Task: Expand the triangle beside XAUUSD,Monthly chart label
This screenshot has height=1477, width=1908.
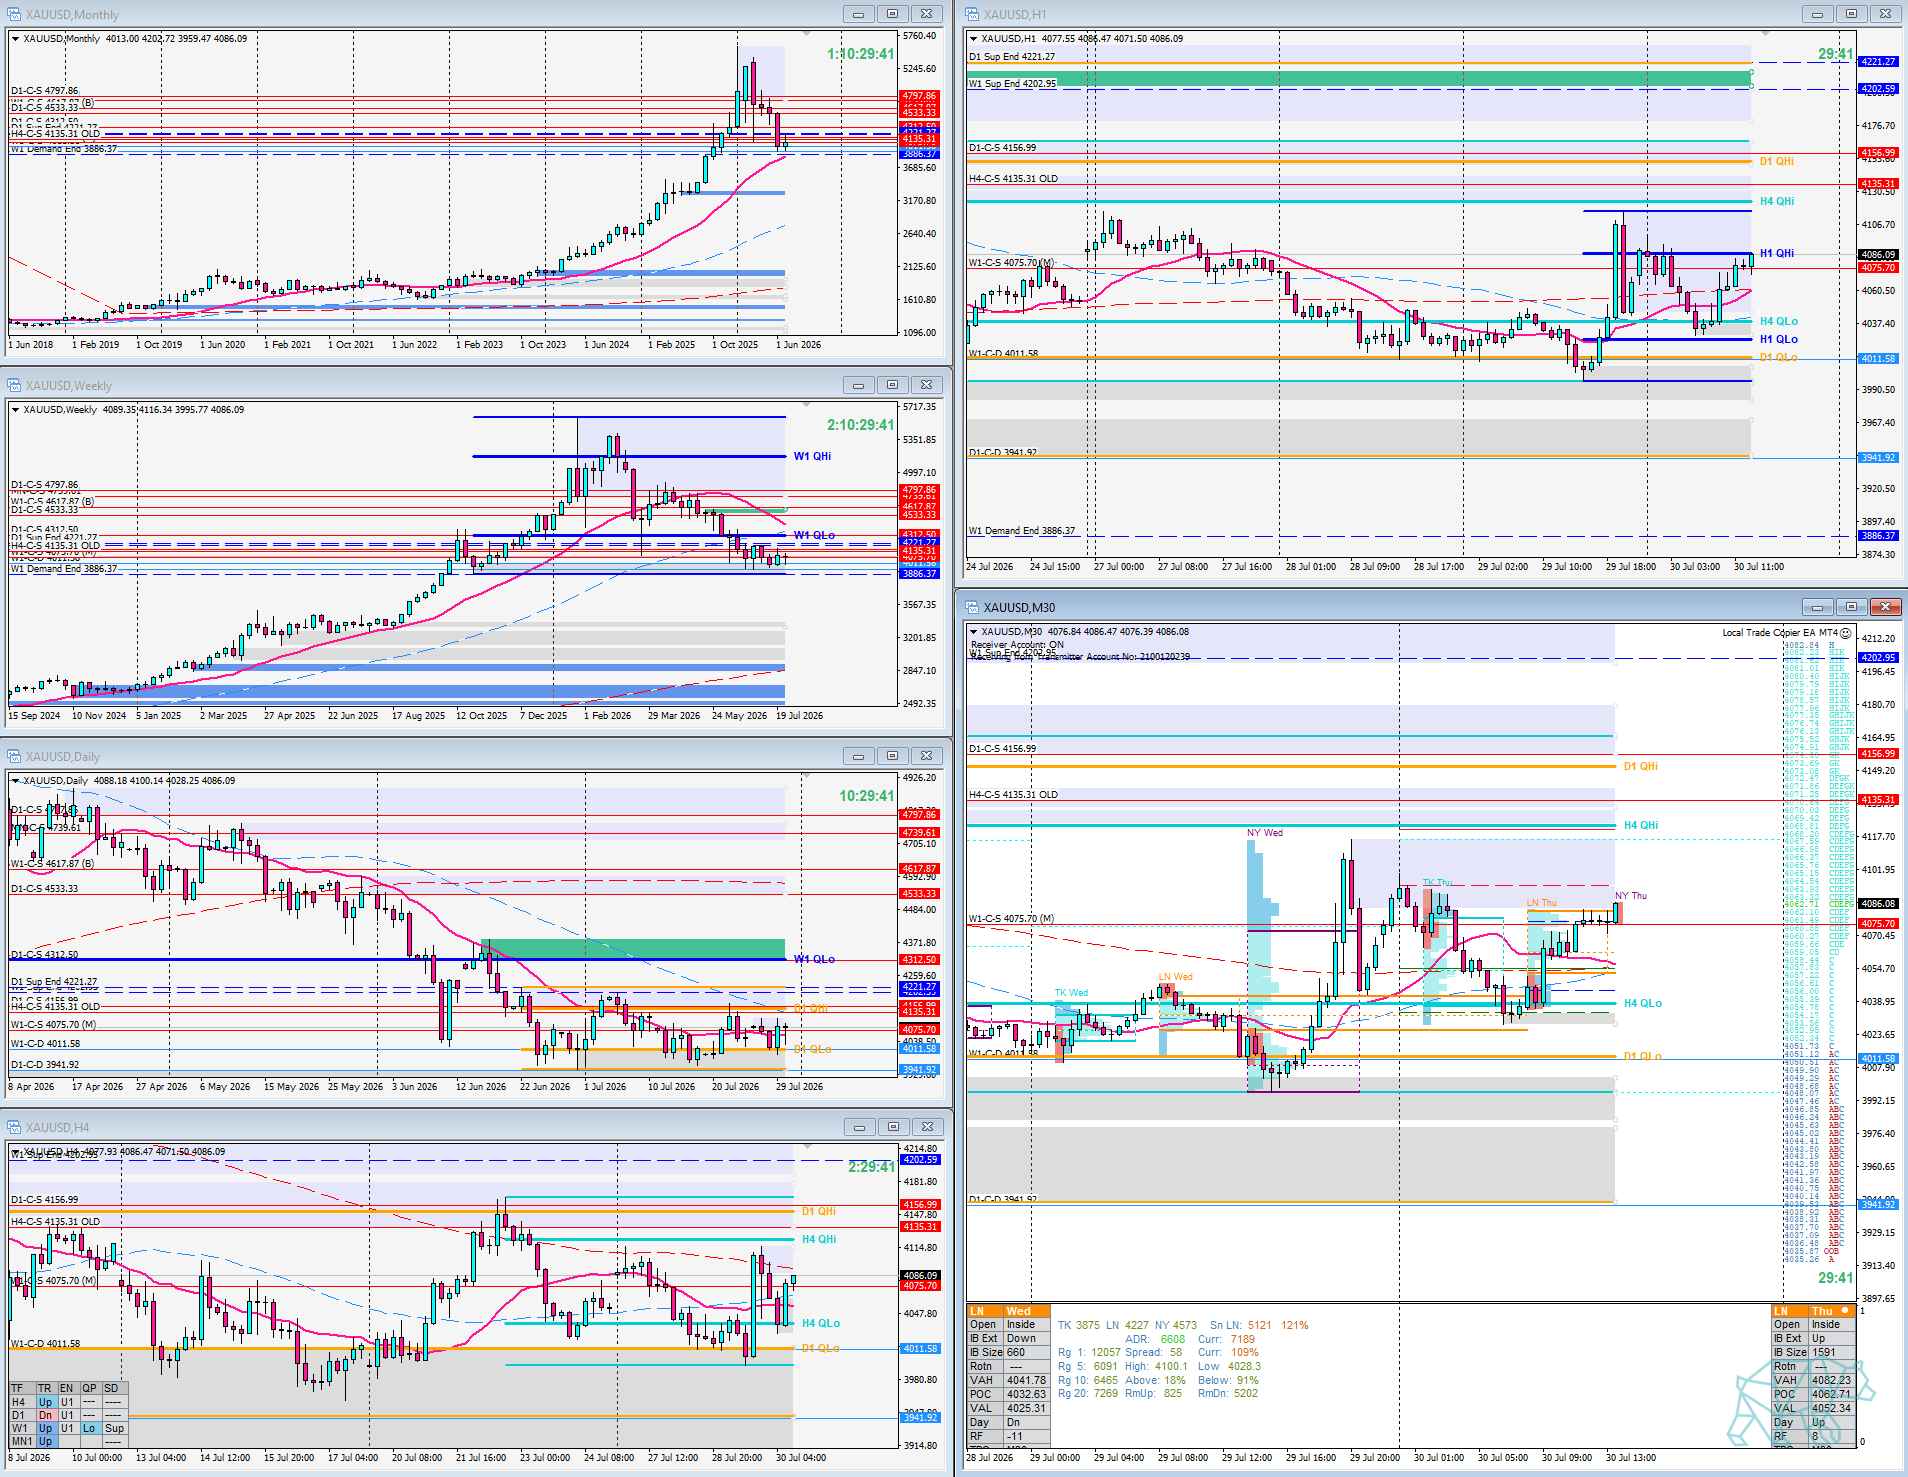Action: pos(15,39)
